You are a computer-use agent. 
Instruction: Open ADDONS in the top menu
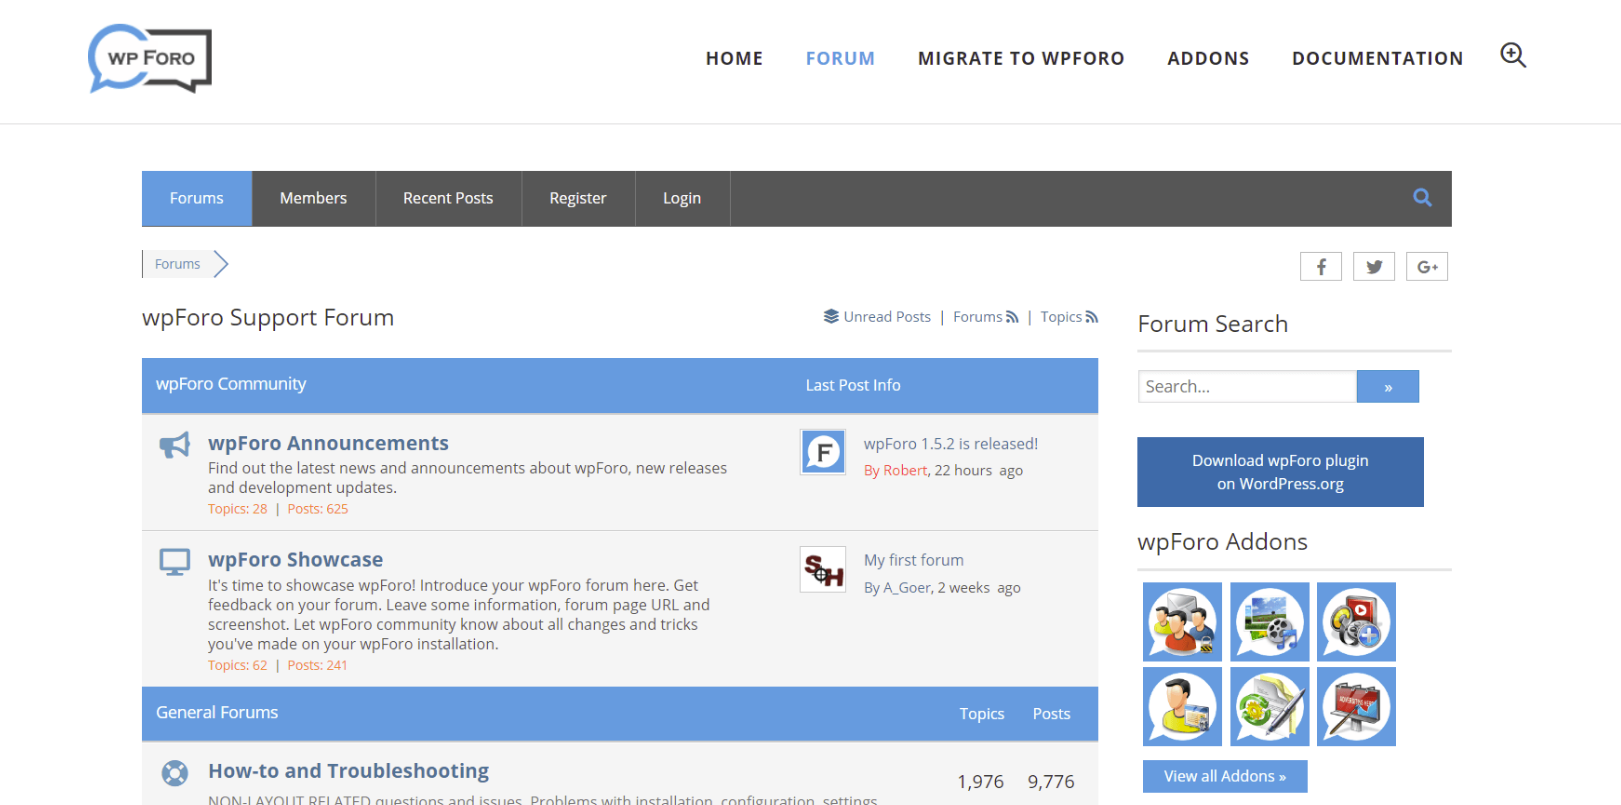pyautogui.click(x=1208, y=59)
